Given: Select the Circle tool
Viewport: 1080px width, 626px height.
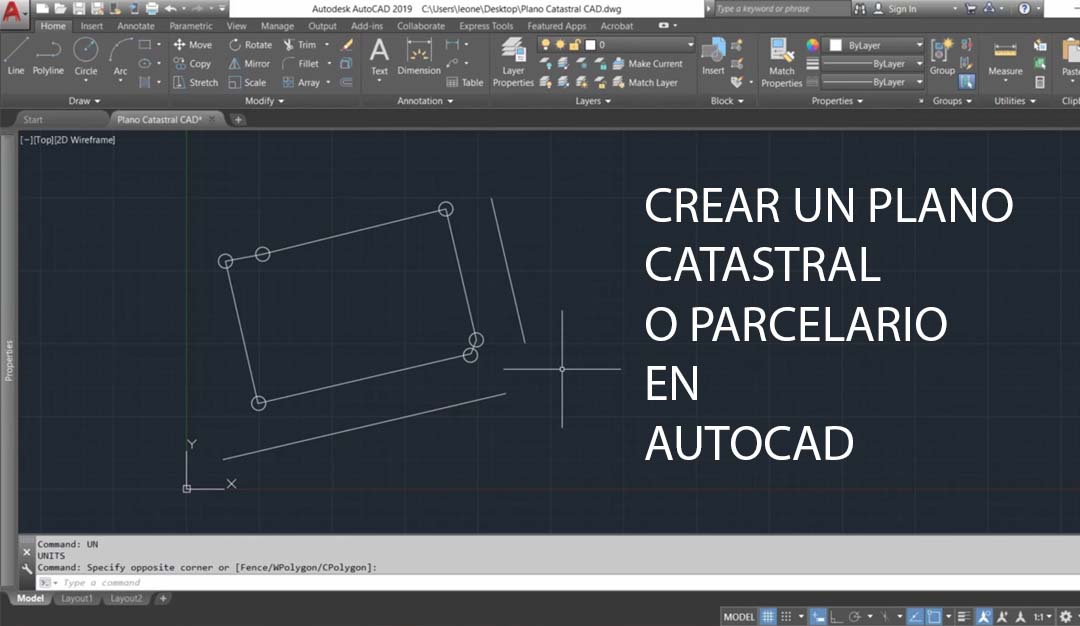Looking at the screenshot, I should coord(85,56).
